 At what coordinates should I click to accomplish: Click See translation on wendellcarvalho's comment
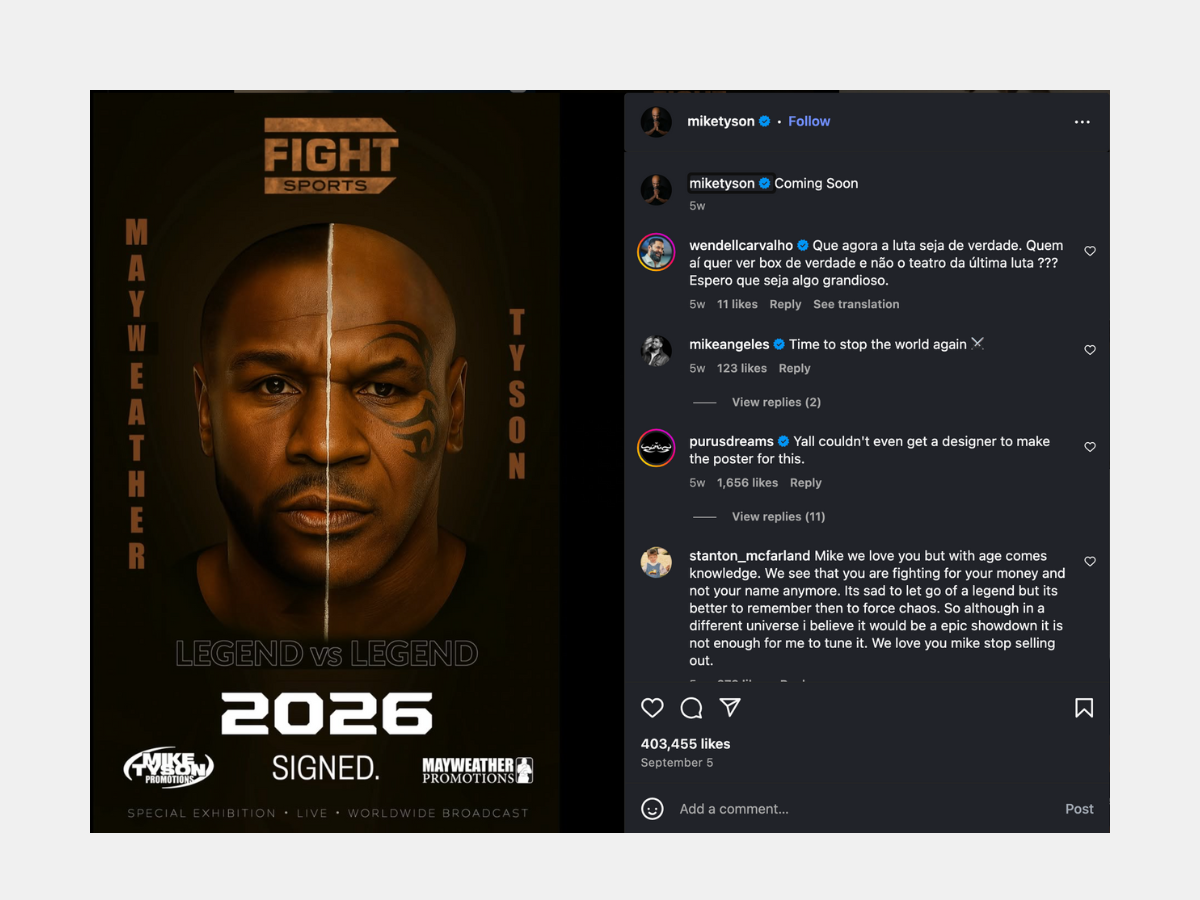(856, 304)
